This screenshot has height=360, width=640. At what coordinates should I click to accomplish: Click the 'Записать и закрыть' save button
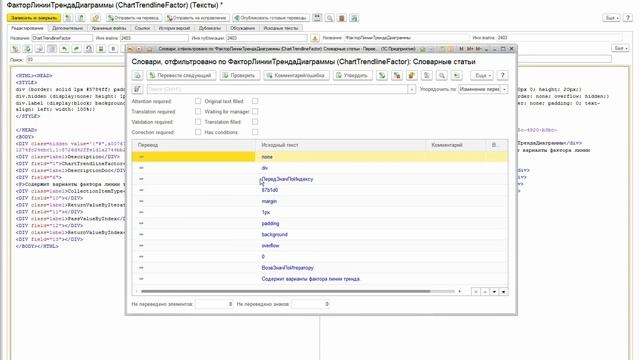(x=34, y=18)
